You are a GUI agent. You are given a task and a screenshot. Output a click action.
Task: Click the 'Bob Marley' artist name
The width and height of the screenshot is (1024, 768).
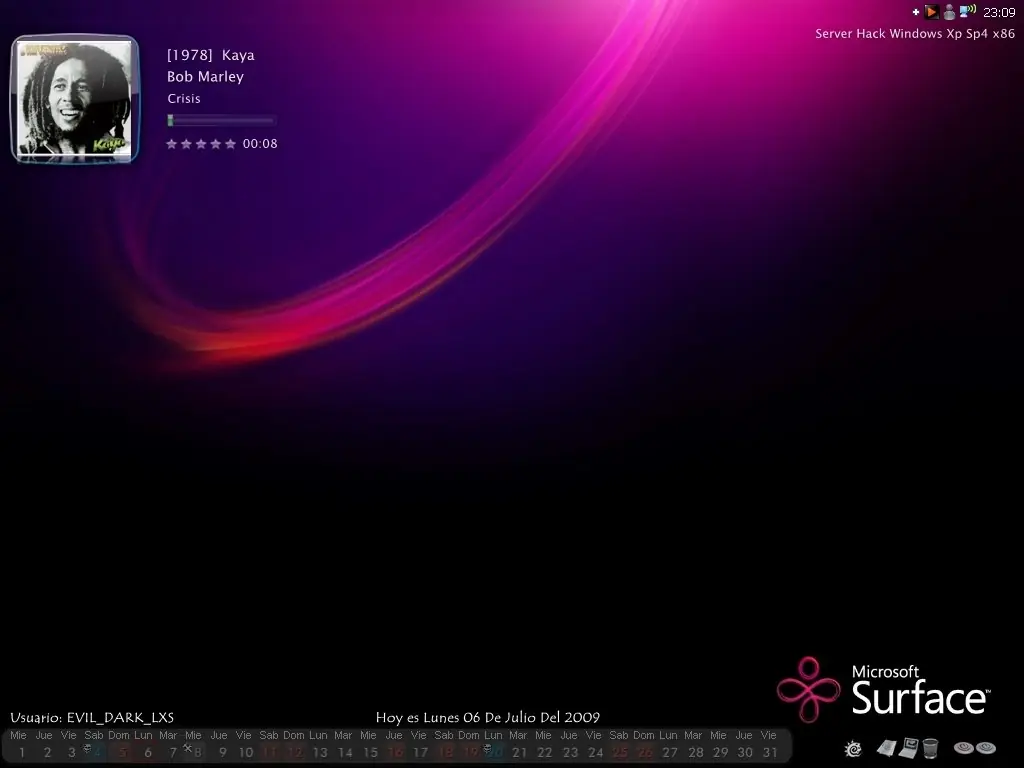205,76
